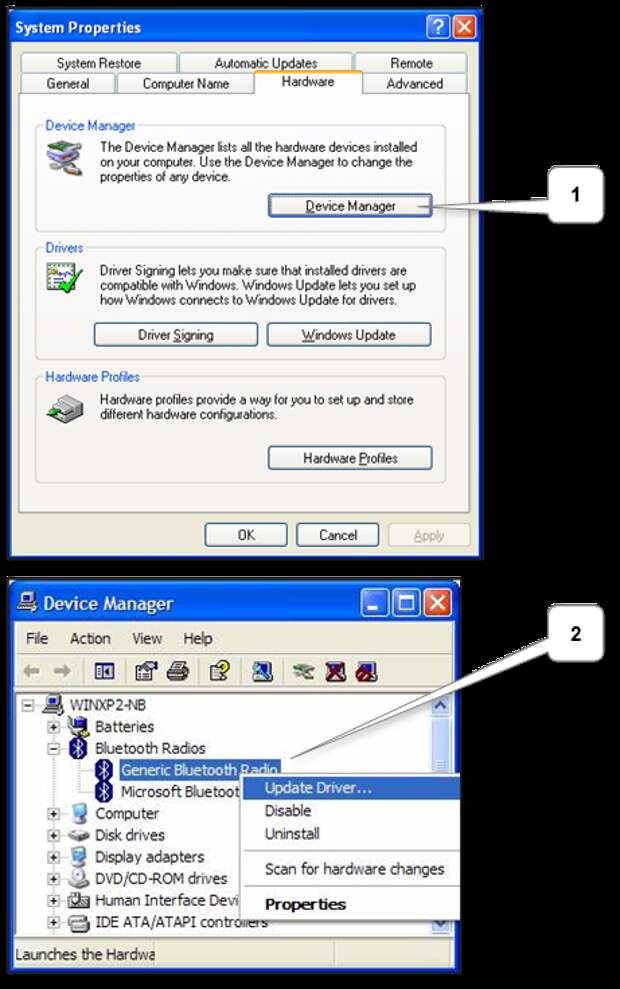This screenshot has width=620, height=989.
Task: Expand the Batteries node
Action: 54,727
